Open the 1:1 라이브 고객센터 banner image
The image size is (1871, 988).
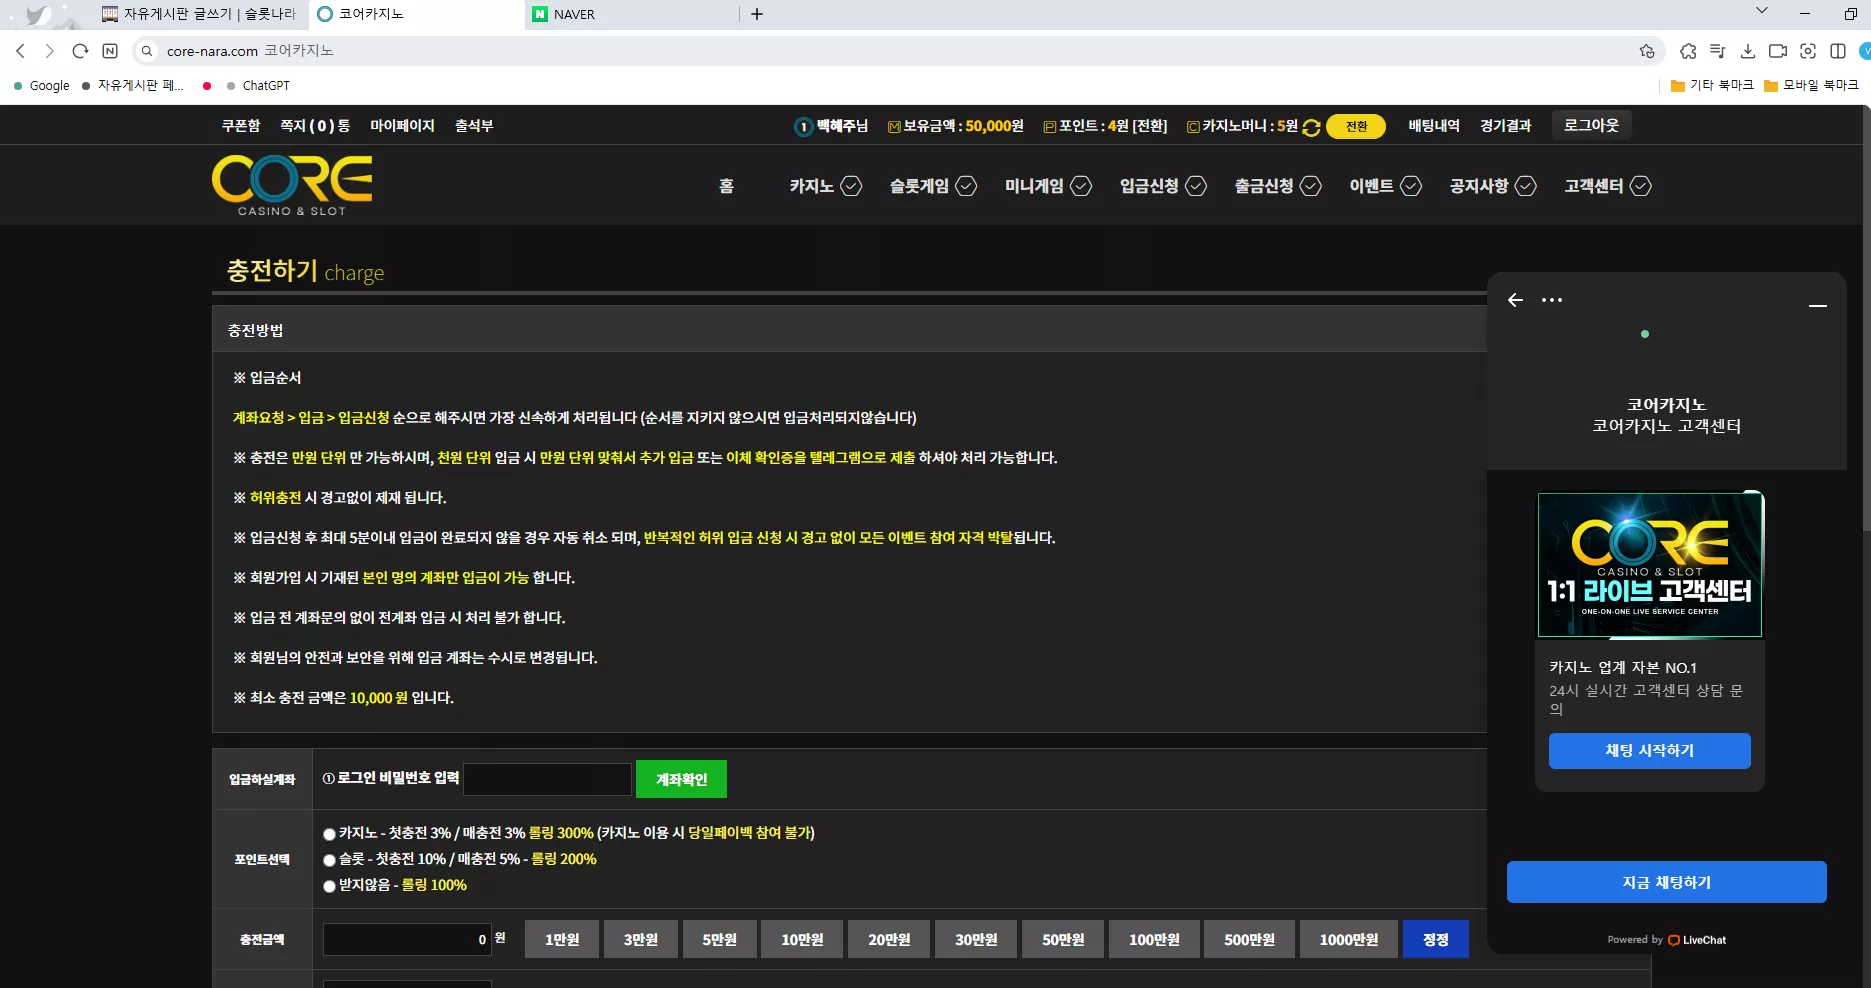click(x=1650, y=565)
